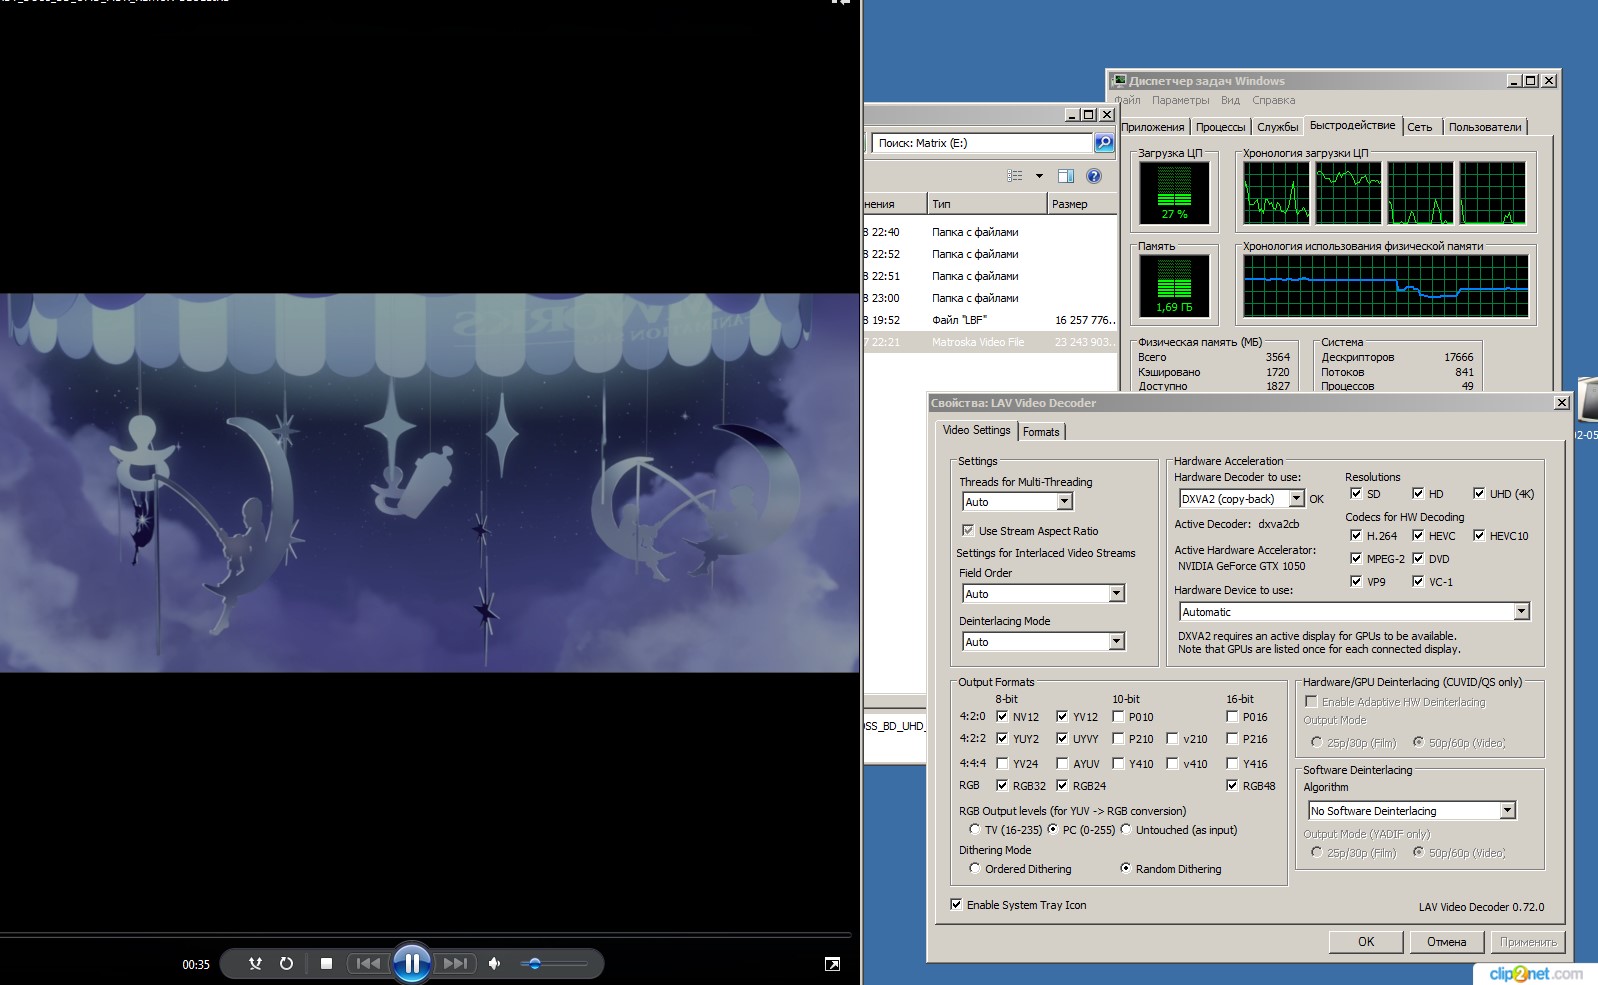Confirm LAV settings with OK
The width and height of the screenshot is (1598, 985).
1366,942
